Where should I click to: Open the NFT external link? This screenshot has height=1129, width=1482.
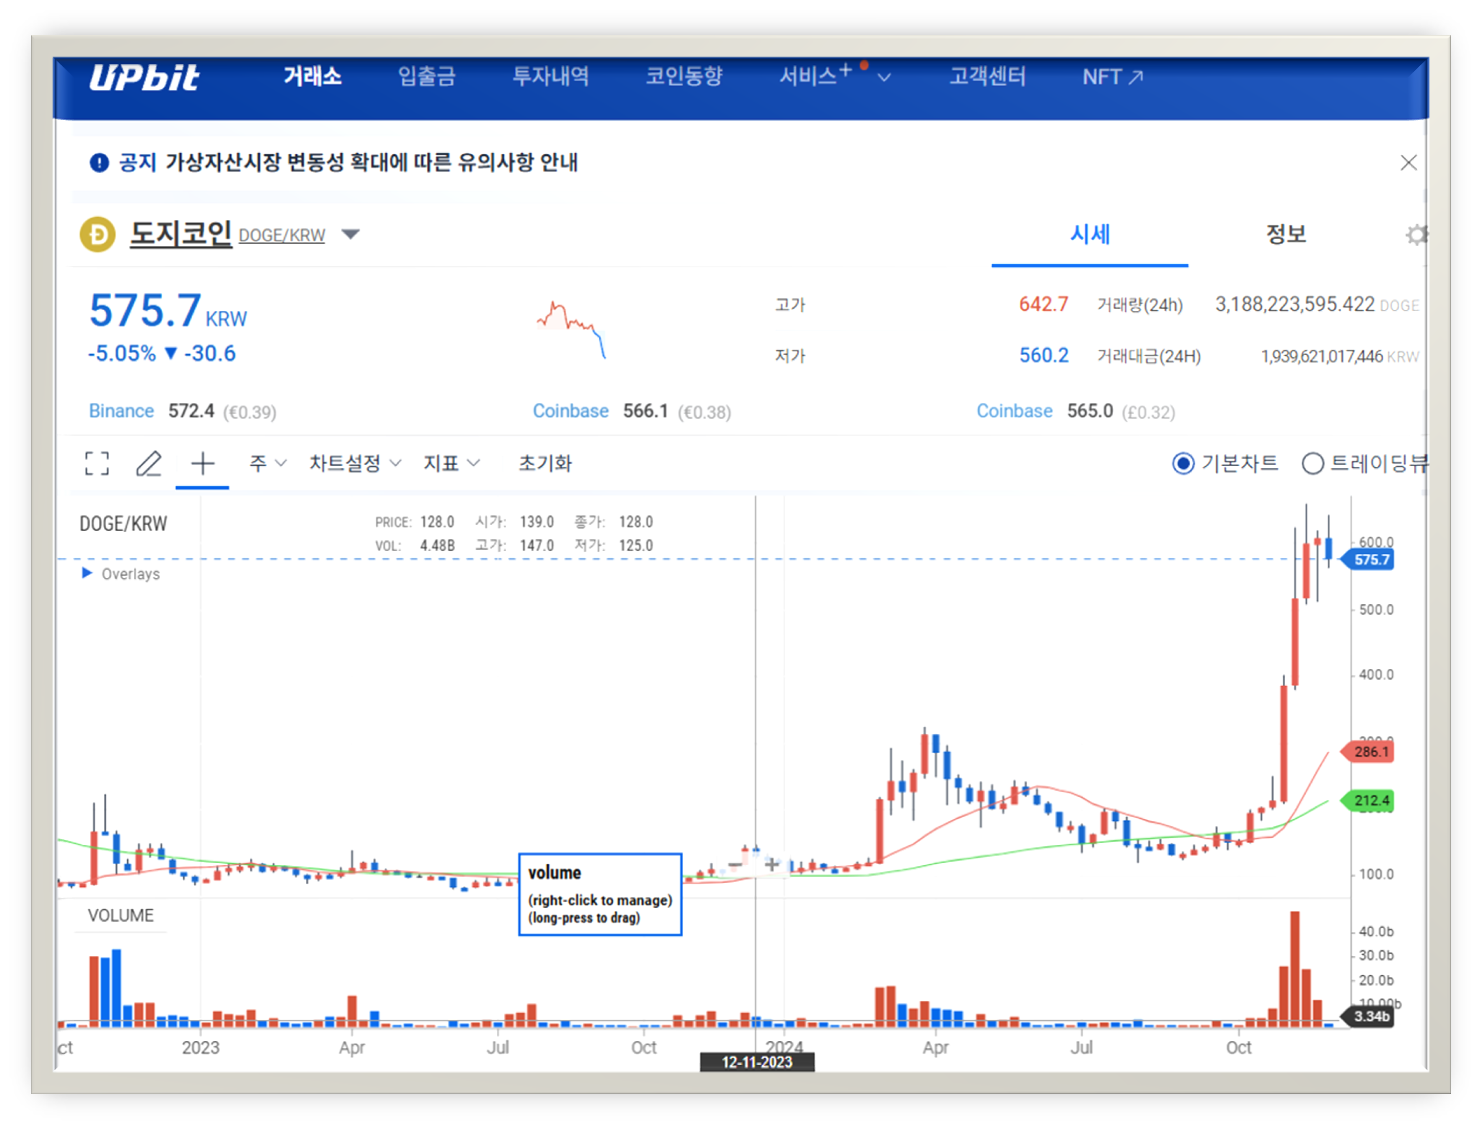pyautogui.click(x=1112, y=77)
